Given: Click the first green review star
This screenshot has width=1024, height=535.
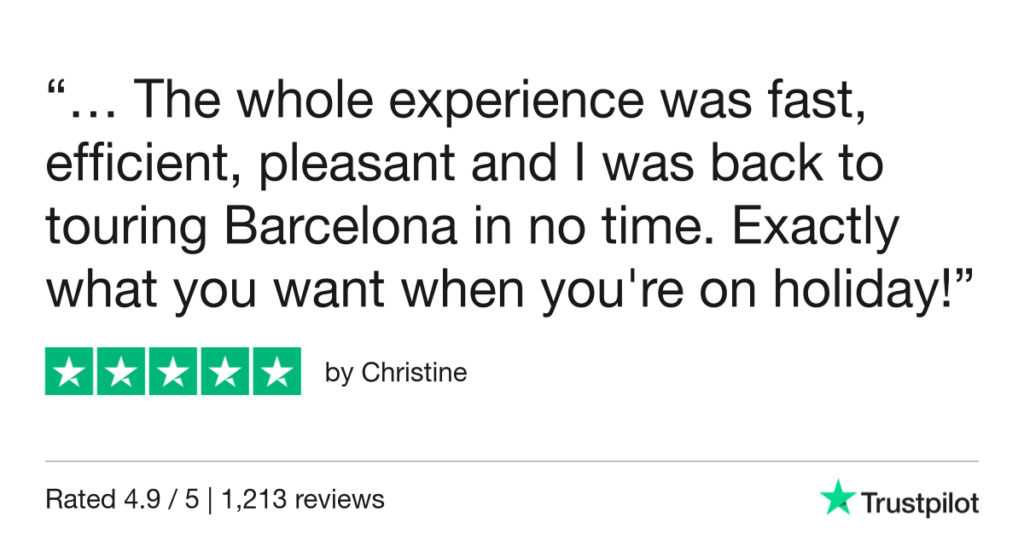Looking at the screenshot, I should coord(70,372).
